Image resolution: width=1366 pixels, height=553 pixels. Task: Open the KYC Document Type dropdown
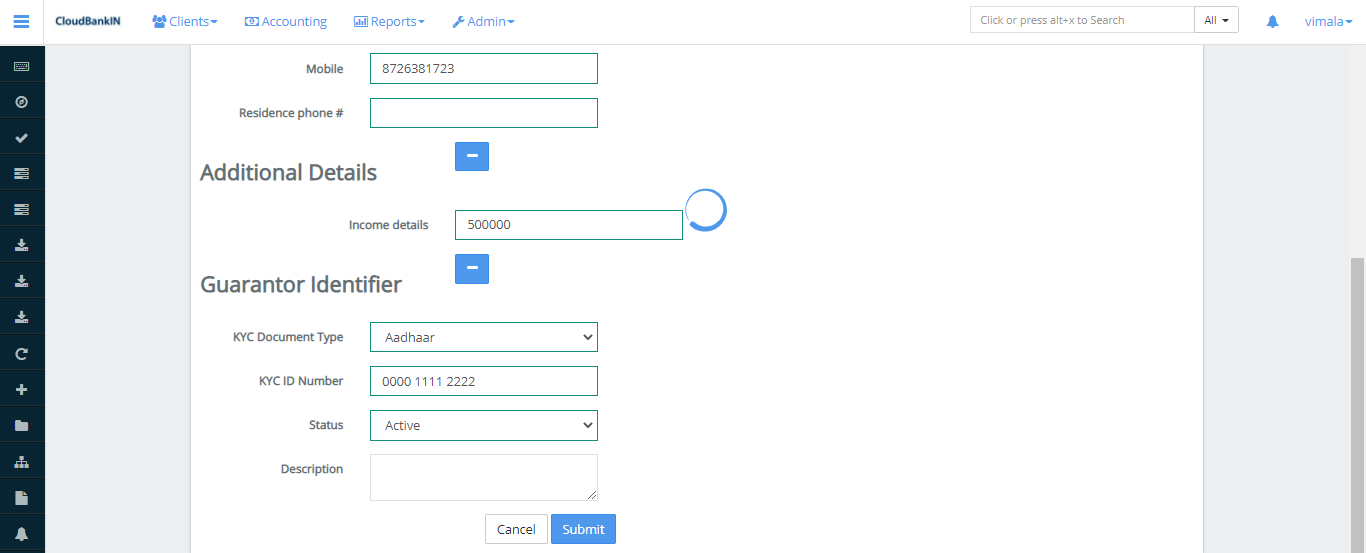[x=483, y=337]
